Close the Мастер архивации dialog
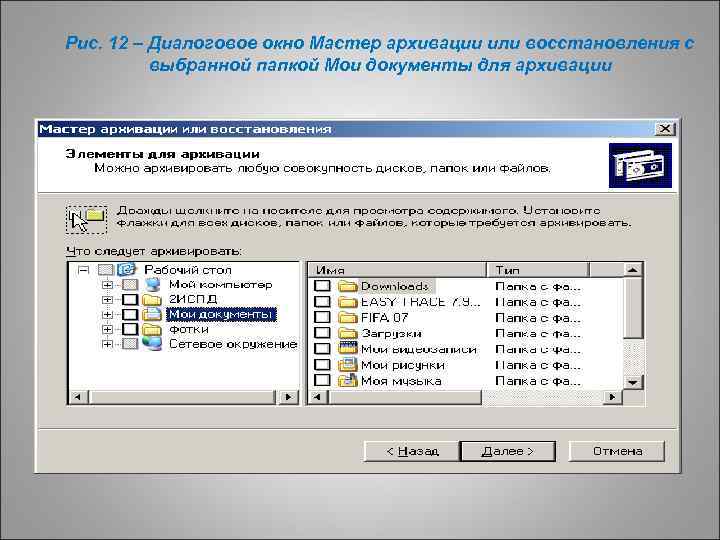The width and height of the screenshot is (720, 540). pyautogui.click(x=664, y=129)
